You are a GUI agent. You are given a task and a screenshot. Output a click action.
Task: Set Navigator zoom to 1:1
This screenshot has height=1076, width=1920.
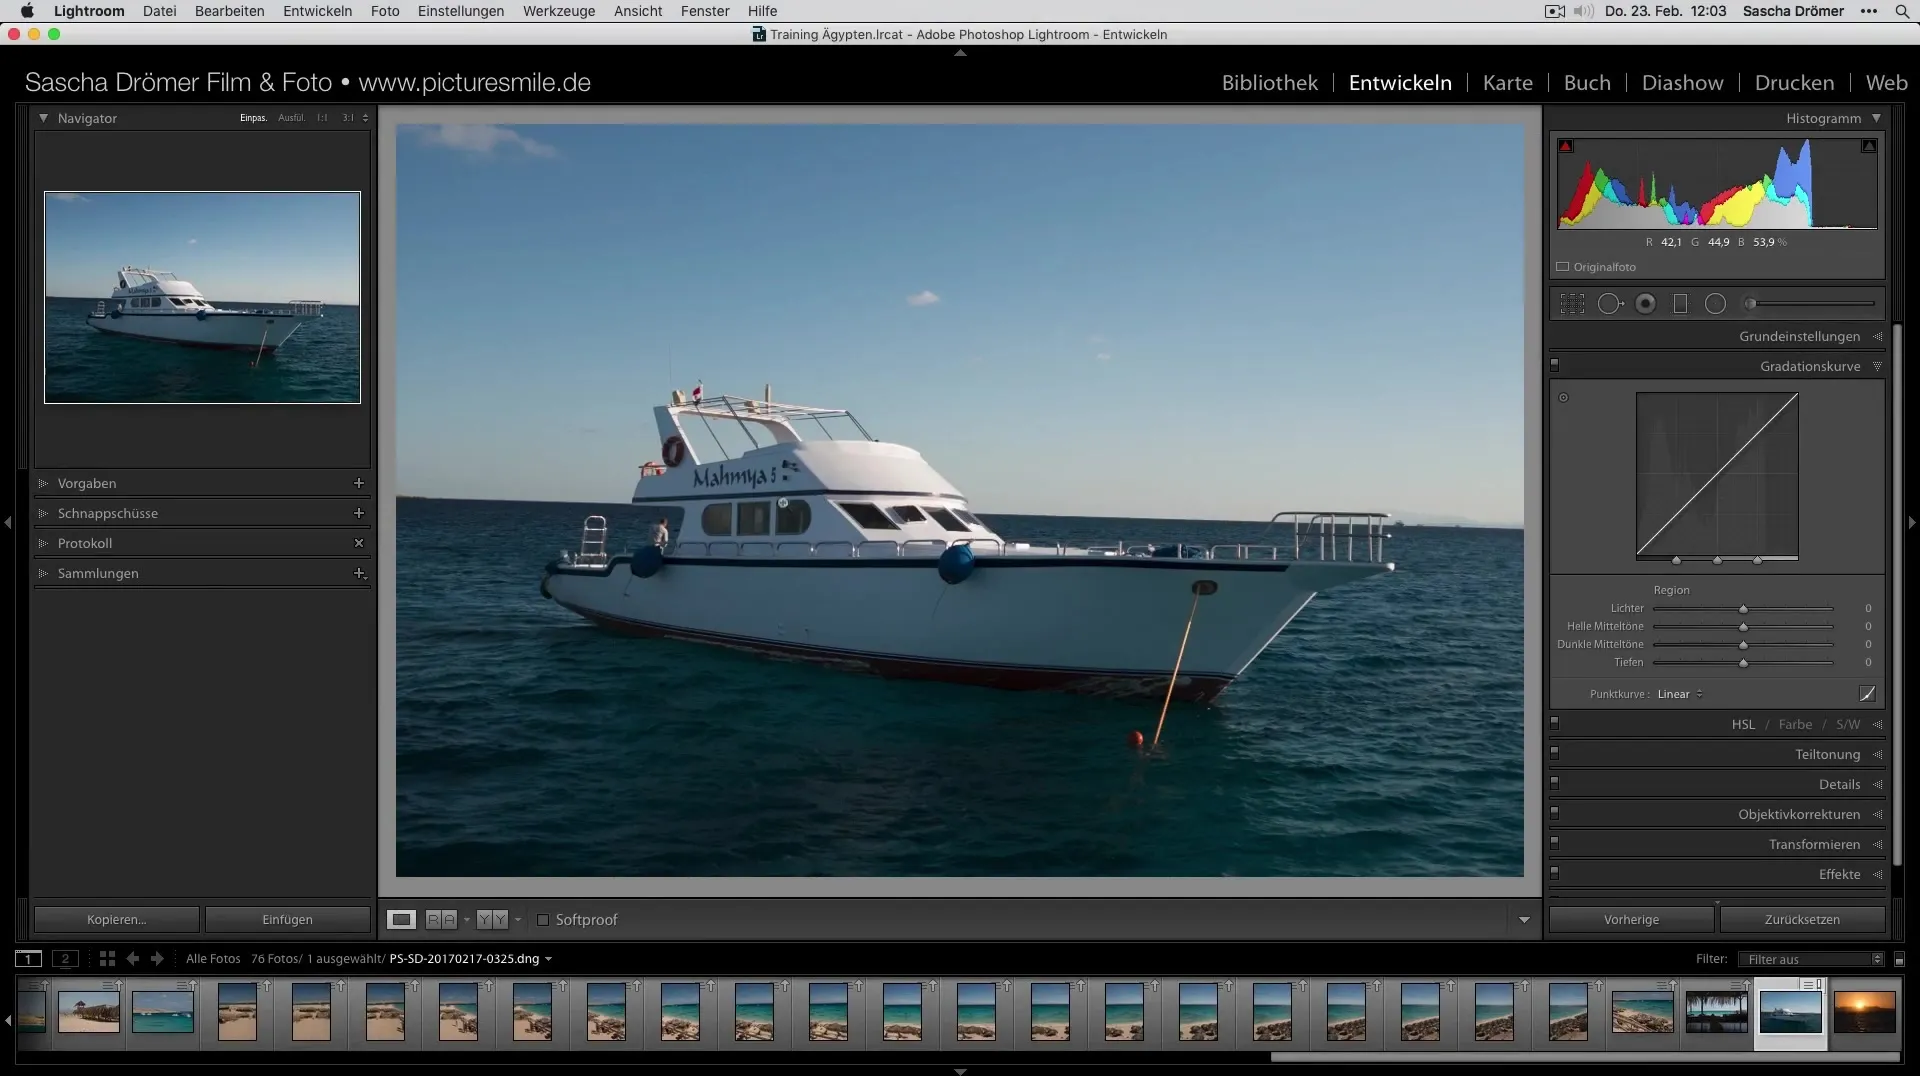point(322,118)
